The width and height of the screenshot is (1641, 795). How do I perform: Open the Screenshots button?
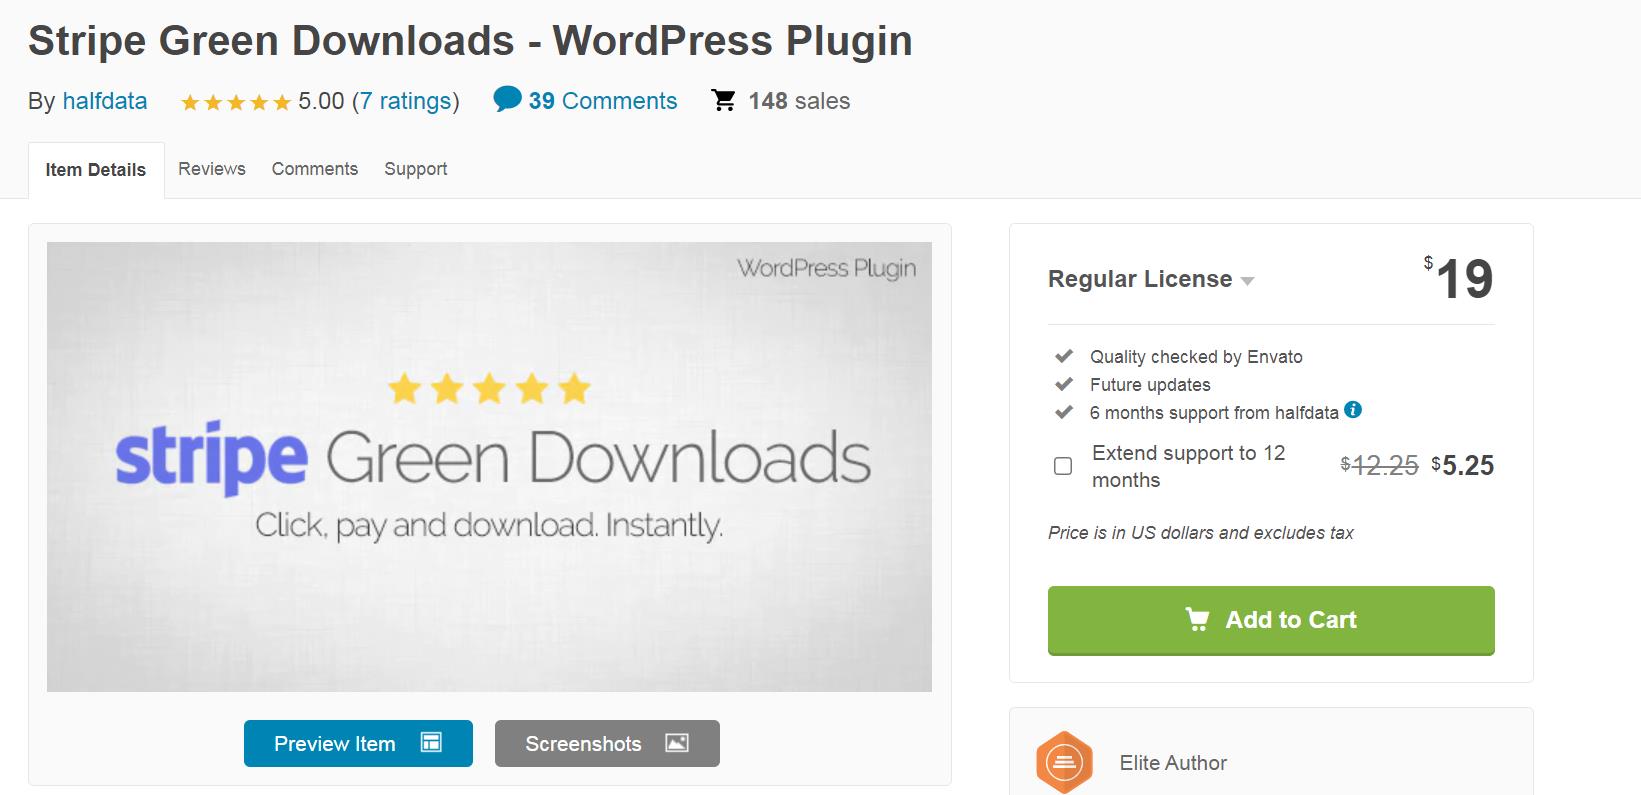coord(607,743)
